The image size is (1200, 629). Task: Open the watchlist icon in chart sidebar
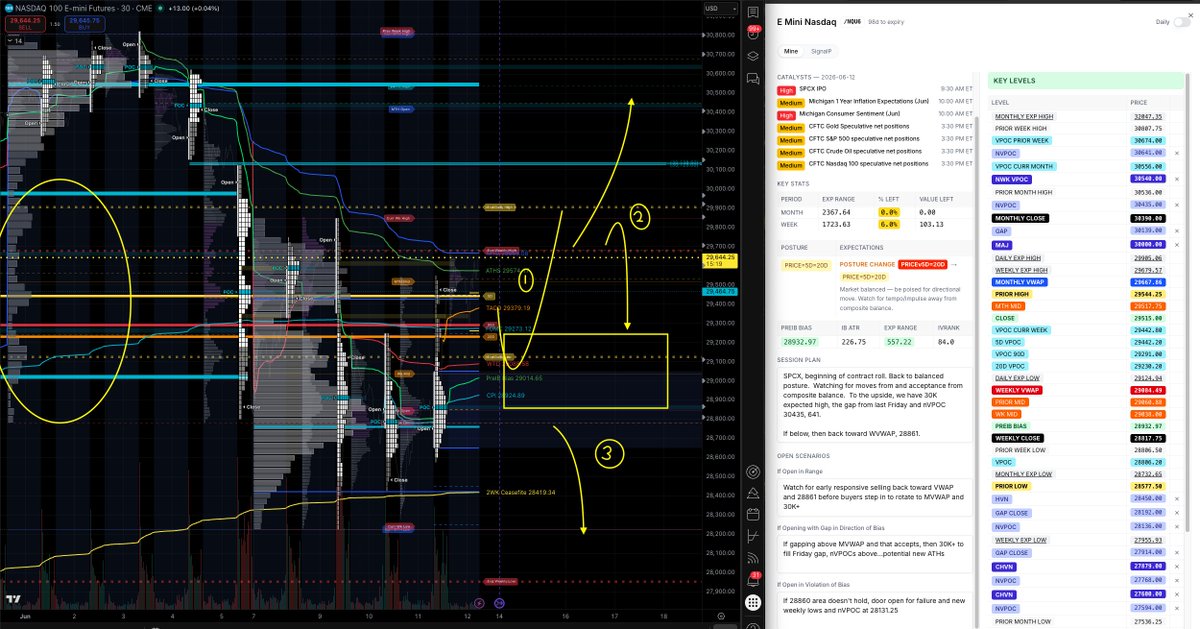pyautogui.click(x=753, y=11)
